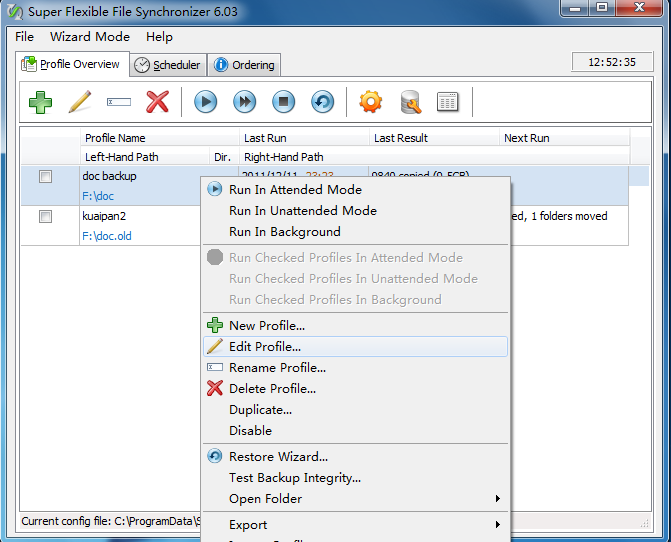Image resolution: width=671 pixels, height=542 pixels.
Task: Expand the Export submenu arrow
Action: pyautogui.click(x=497, y=524)
